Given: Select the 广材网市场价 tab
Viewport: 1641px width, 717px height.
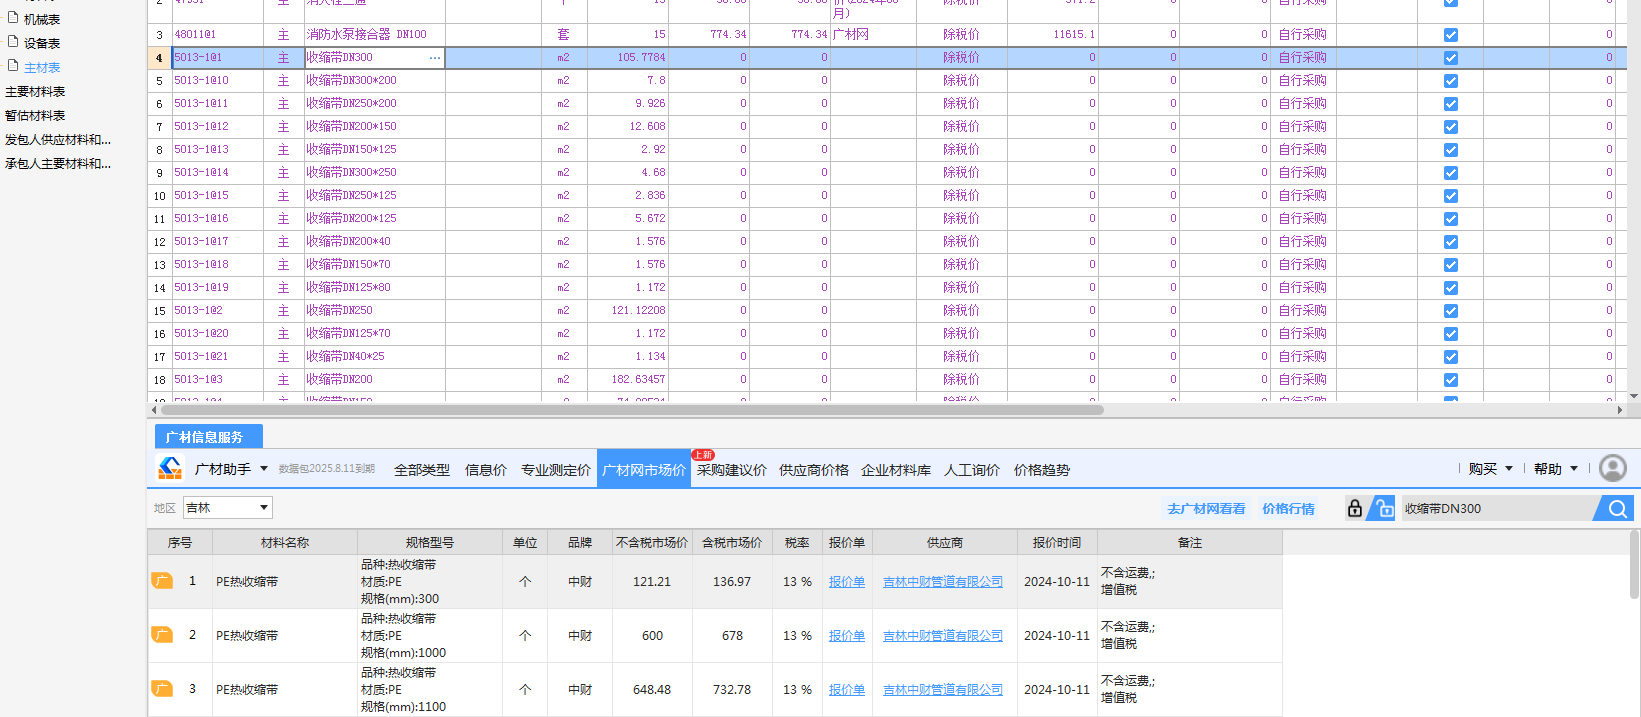Looking at the screenshot, I should tap(644, 470).
